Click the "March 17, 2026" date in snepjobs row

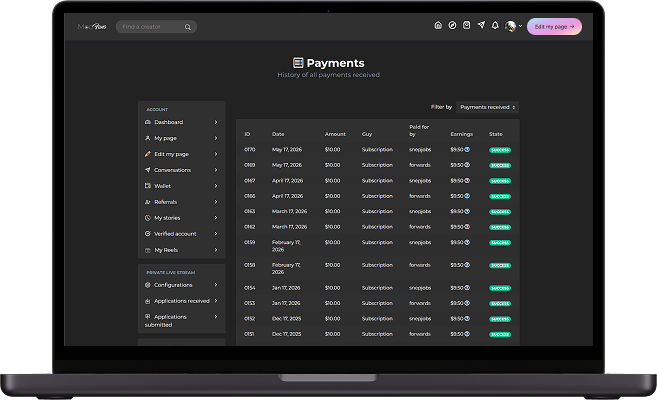coord(290,211)
